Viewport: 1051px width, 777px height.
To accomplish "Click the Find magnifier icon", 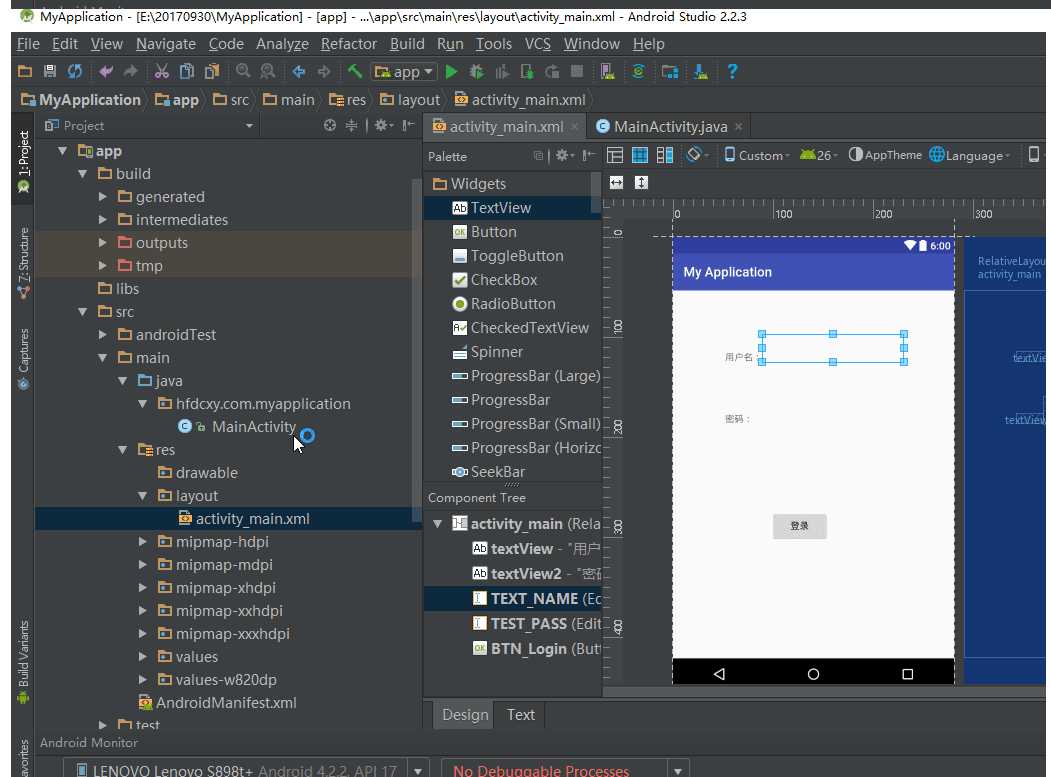I will click(x=243, y=71).
